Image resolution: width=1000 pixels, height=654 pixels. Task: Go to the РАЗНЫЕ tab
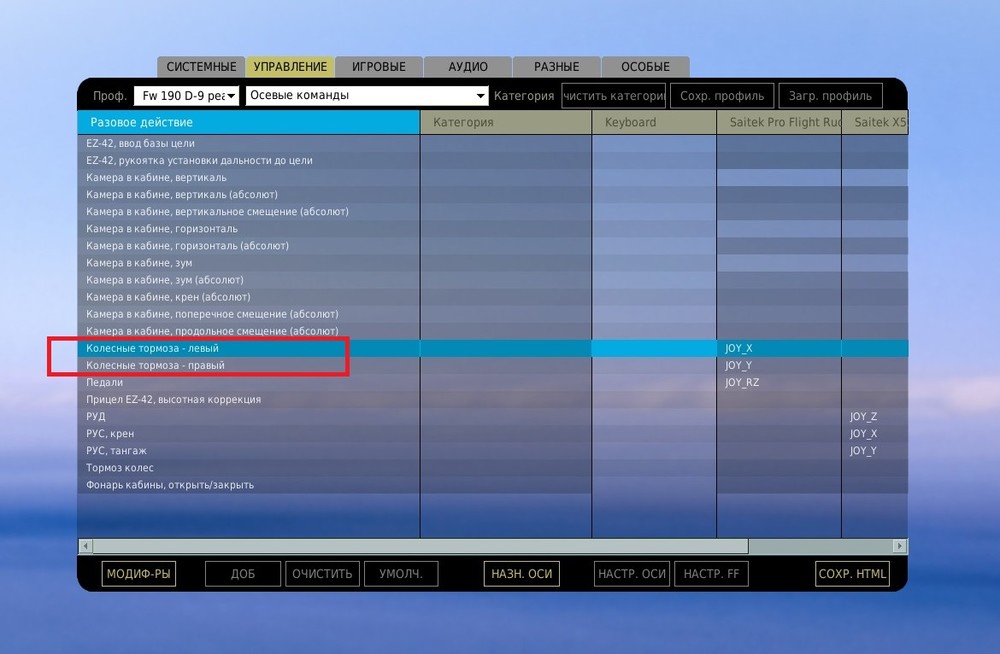pos(557,67)
